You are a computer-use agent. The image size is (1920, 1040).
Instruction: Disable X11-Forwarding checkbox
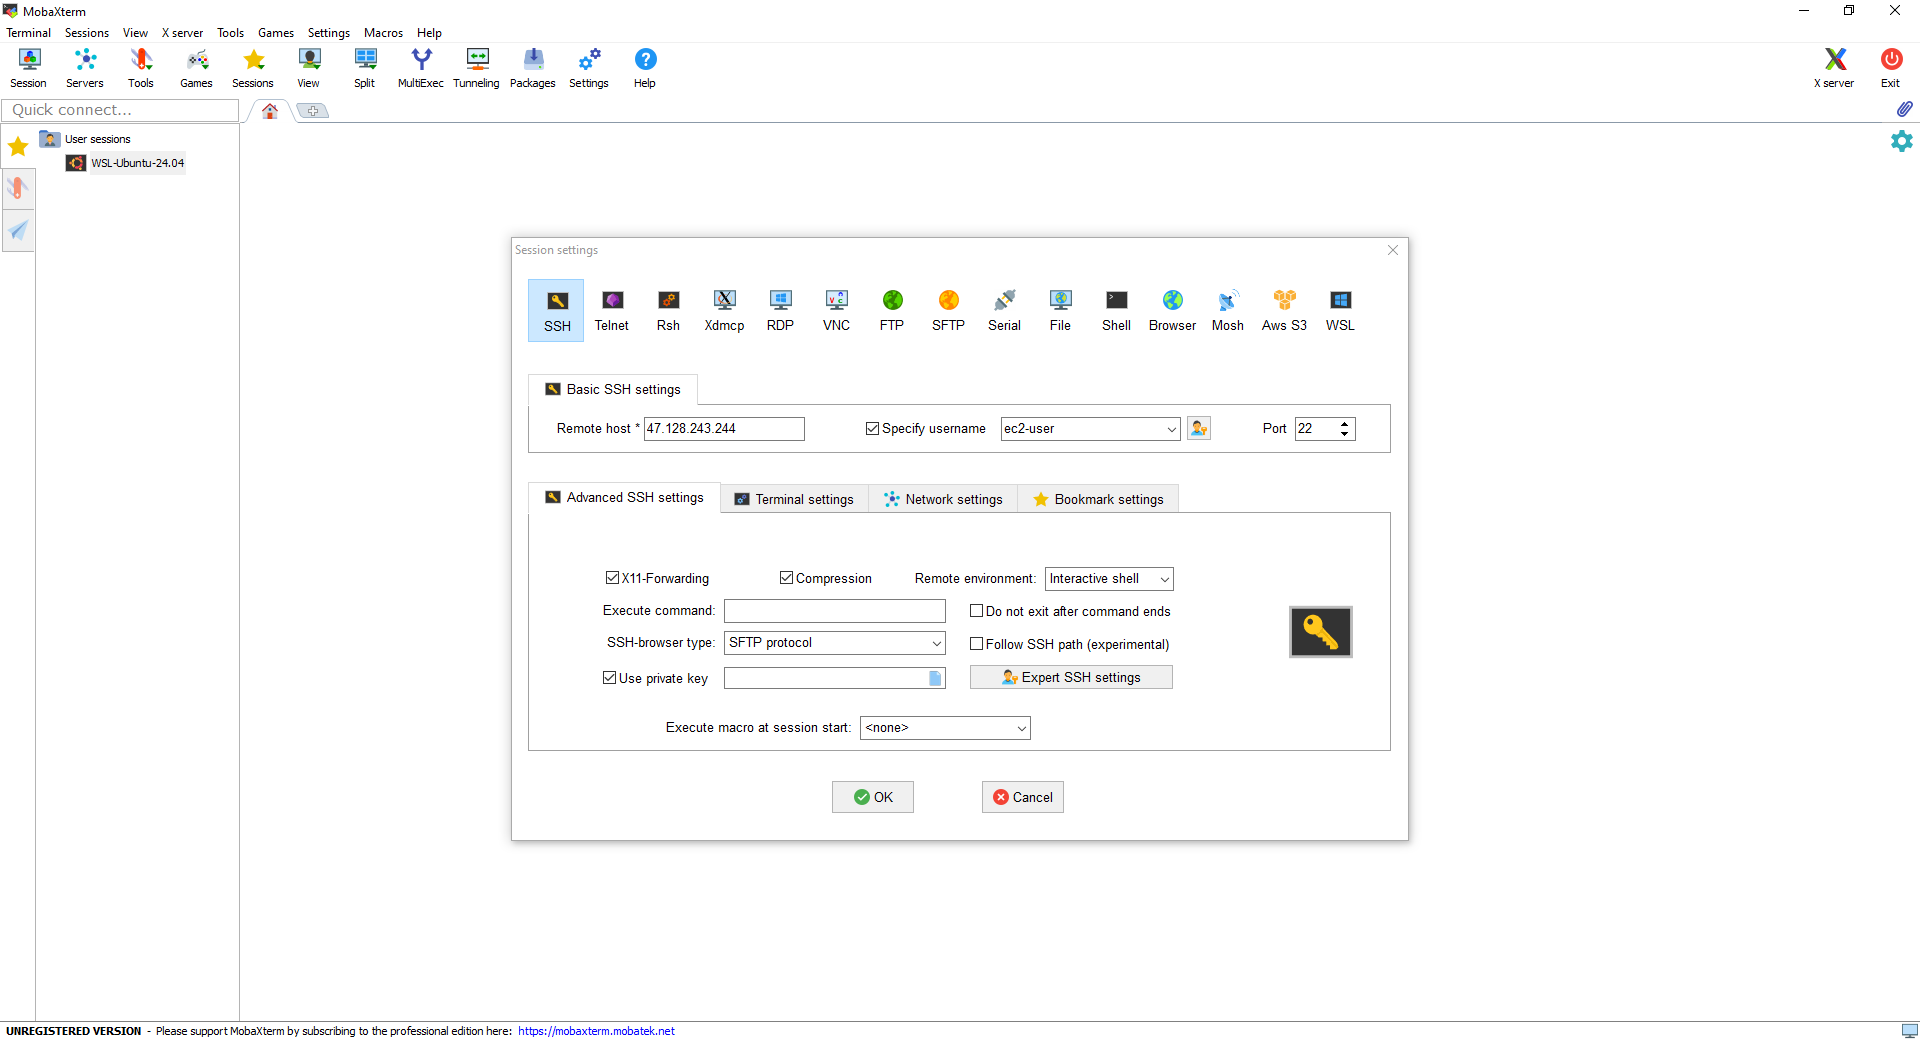[x=612, y=578]
